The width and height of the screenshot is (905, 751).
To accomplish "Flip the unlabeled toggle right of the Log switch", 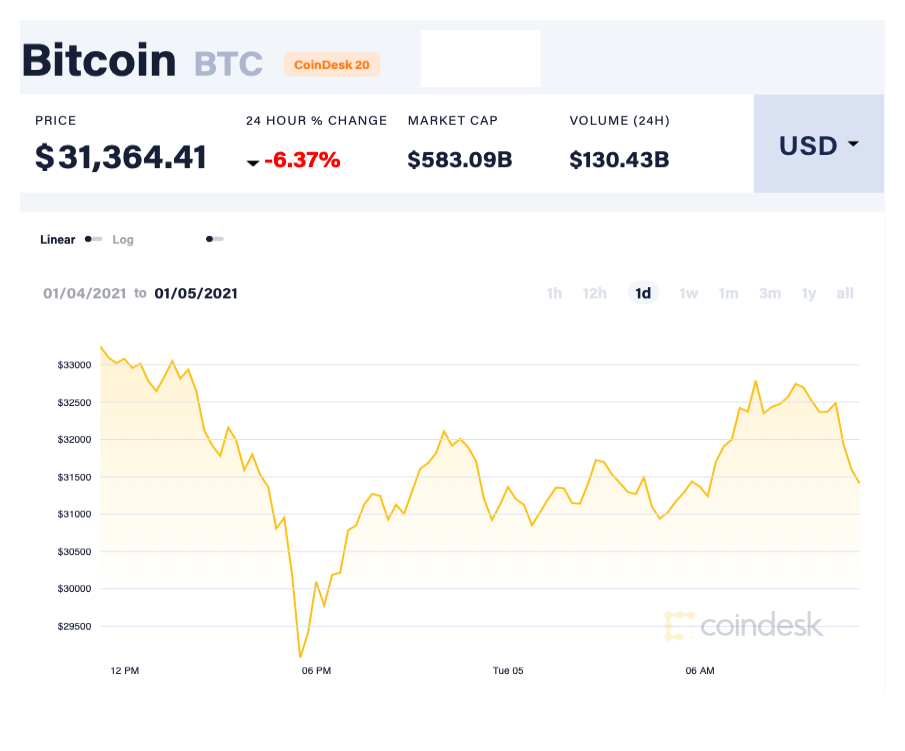I will 213,240.
